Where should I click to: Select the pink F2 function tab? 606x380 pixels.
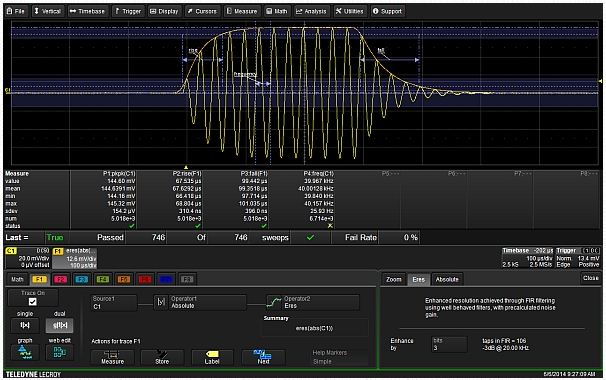point(60,279)
